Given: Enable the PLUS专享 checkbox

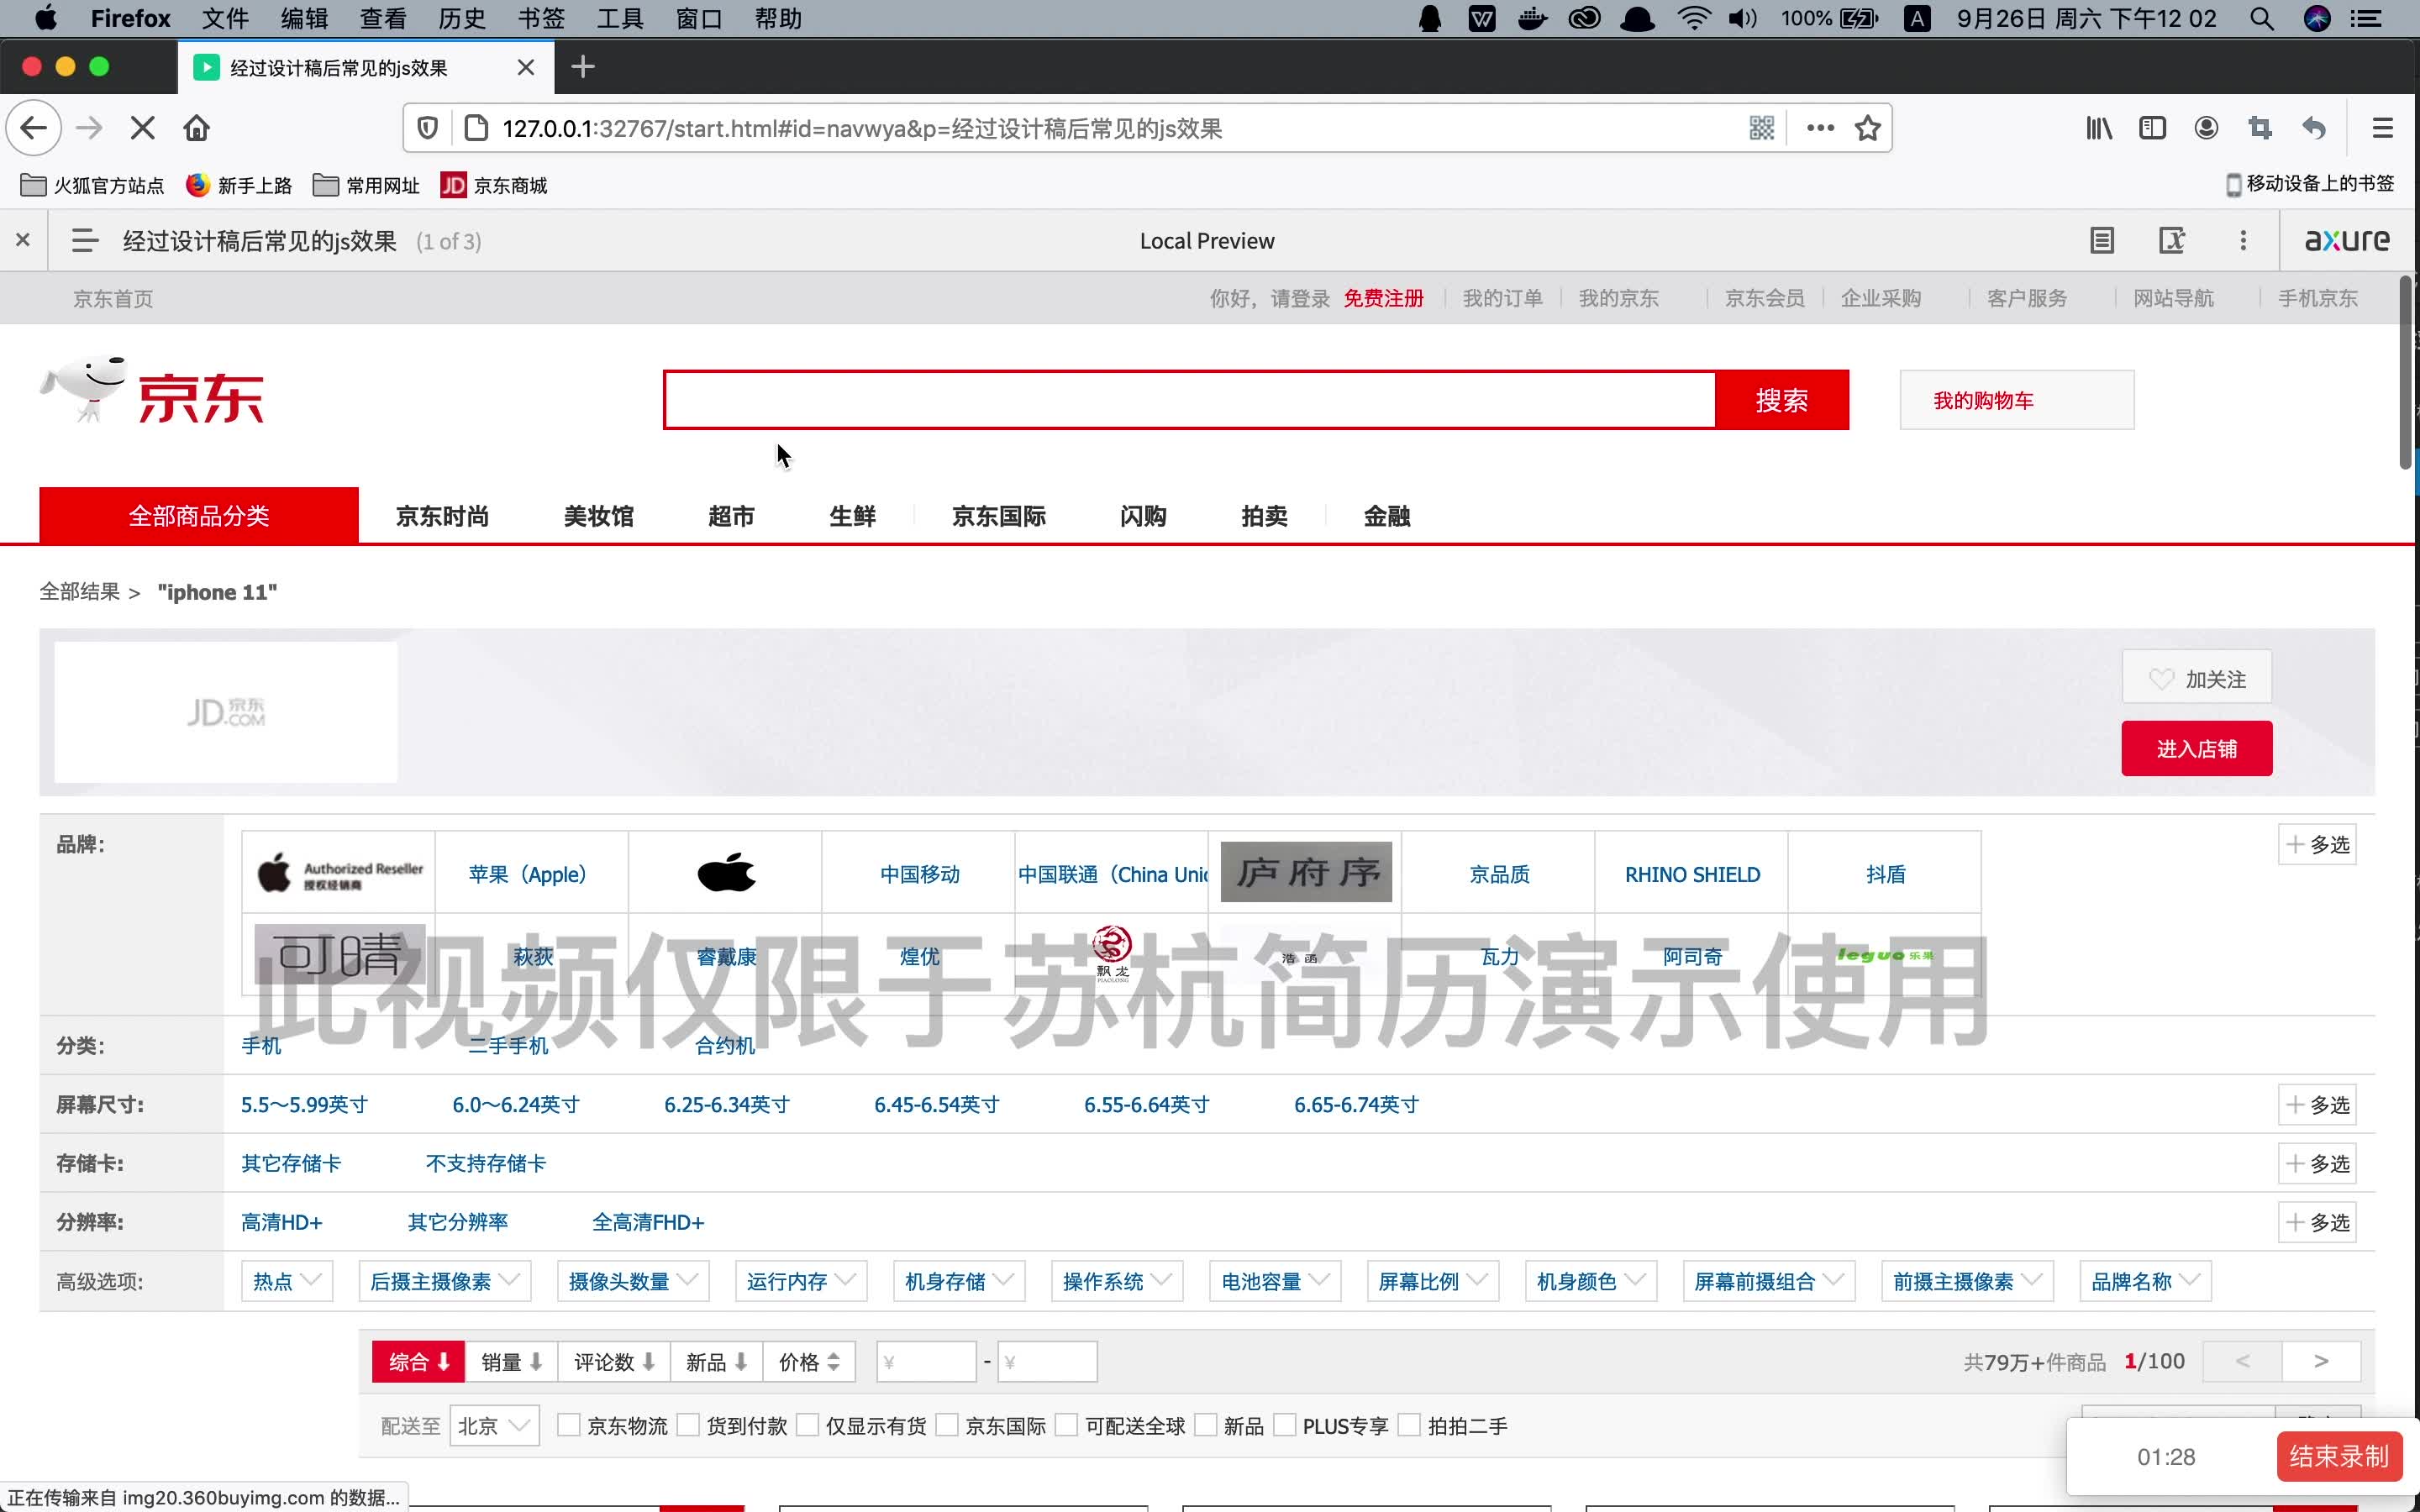Looking at the screenshot, I should click(x=1285, y=1425).
